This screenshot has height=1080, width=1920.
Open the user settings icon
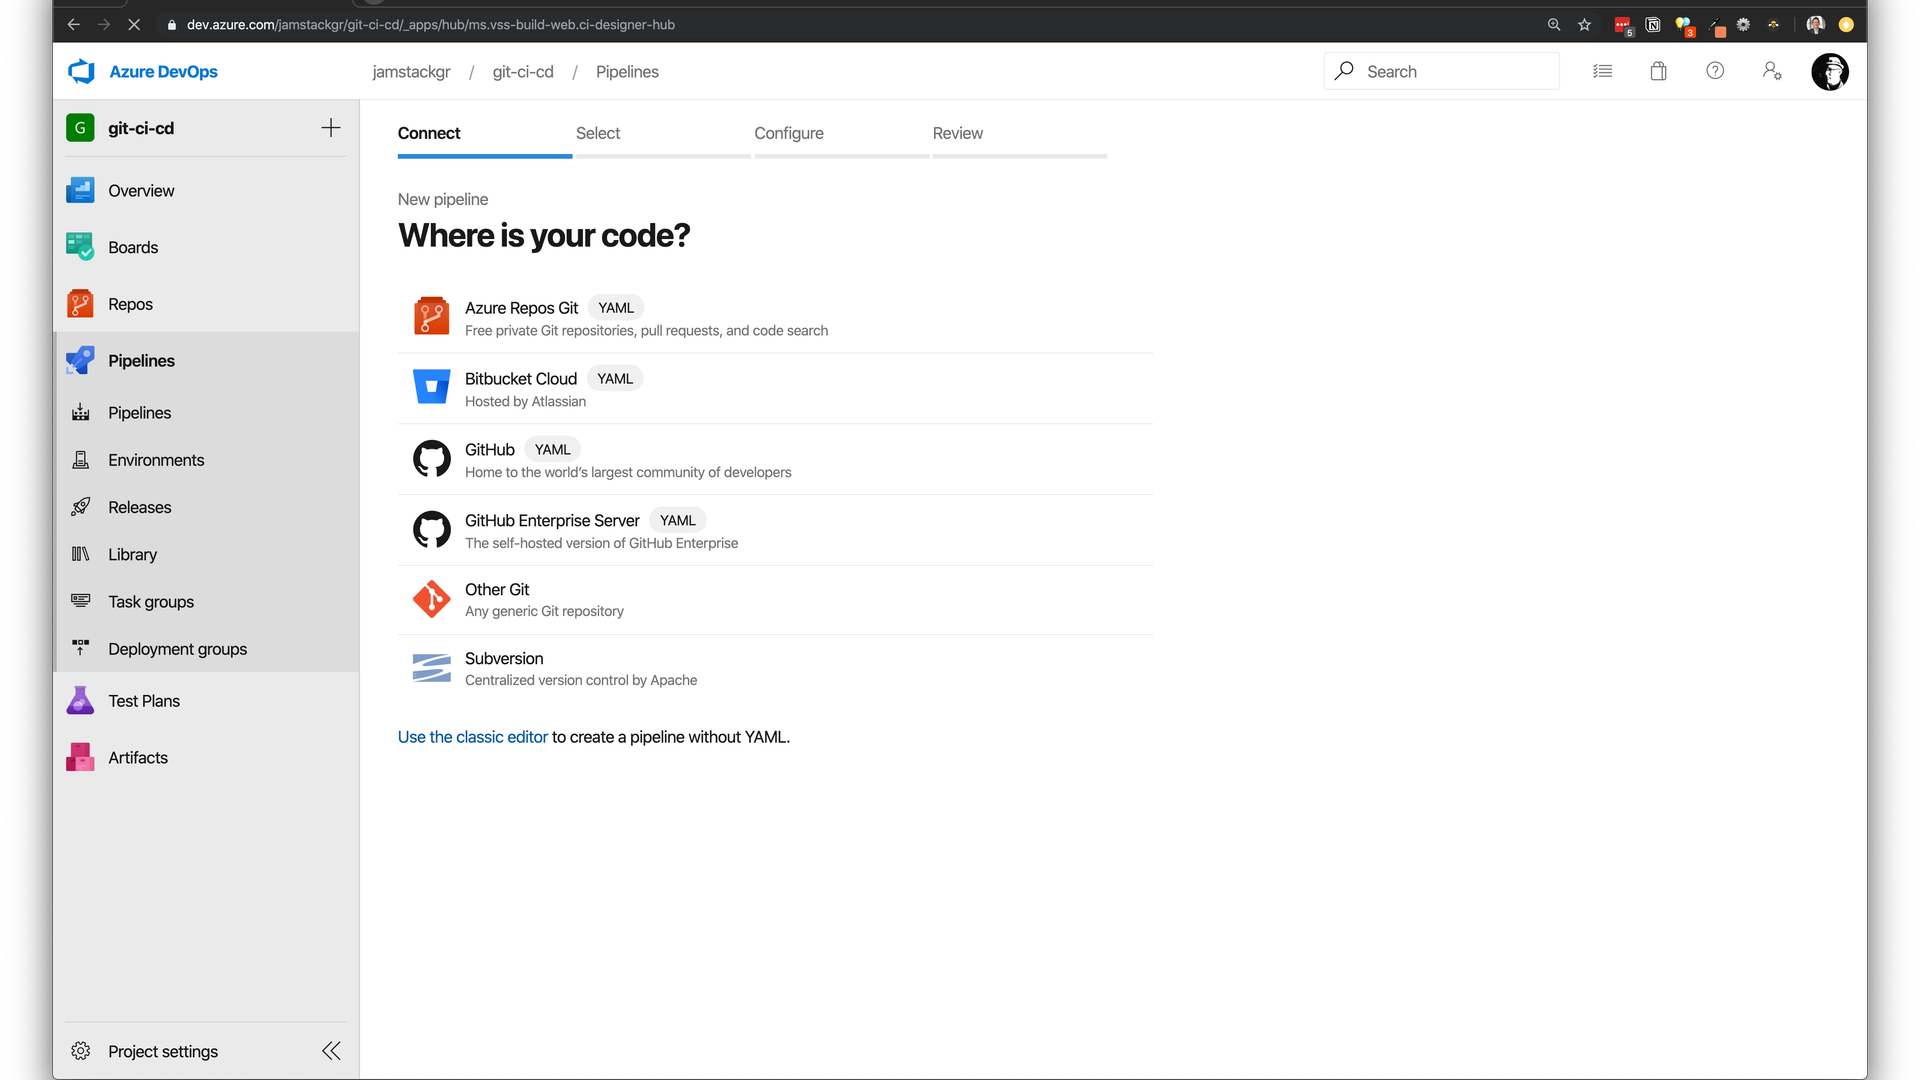[x=1772, y=71]
